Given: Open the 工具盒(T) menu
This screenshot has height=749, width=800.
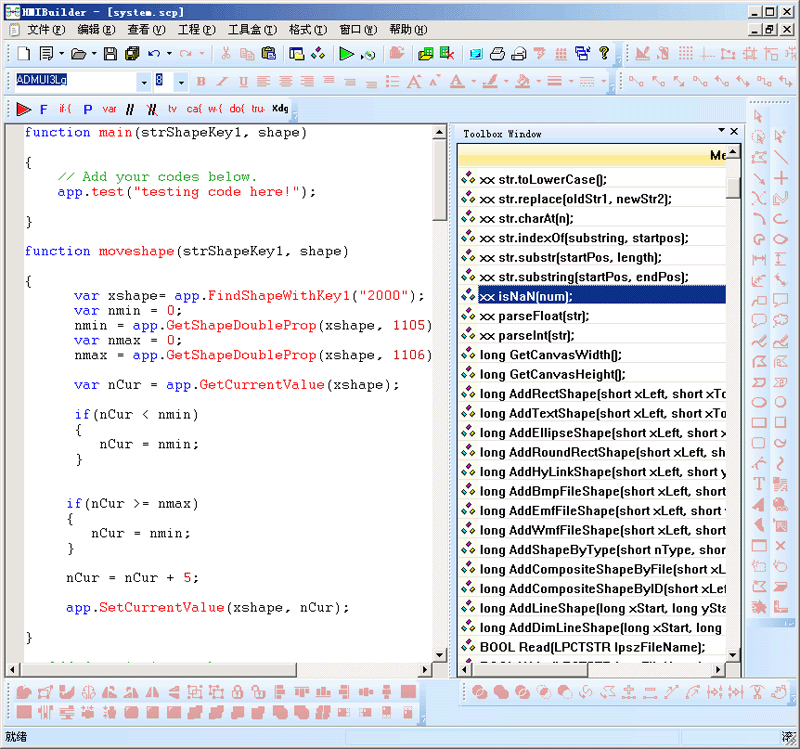Looking at the screenshot, I should 253,30.
